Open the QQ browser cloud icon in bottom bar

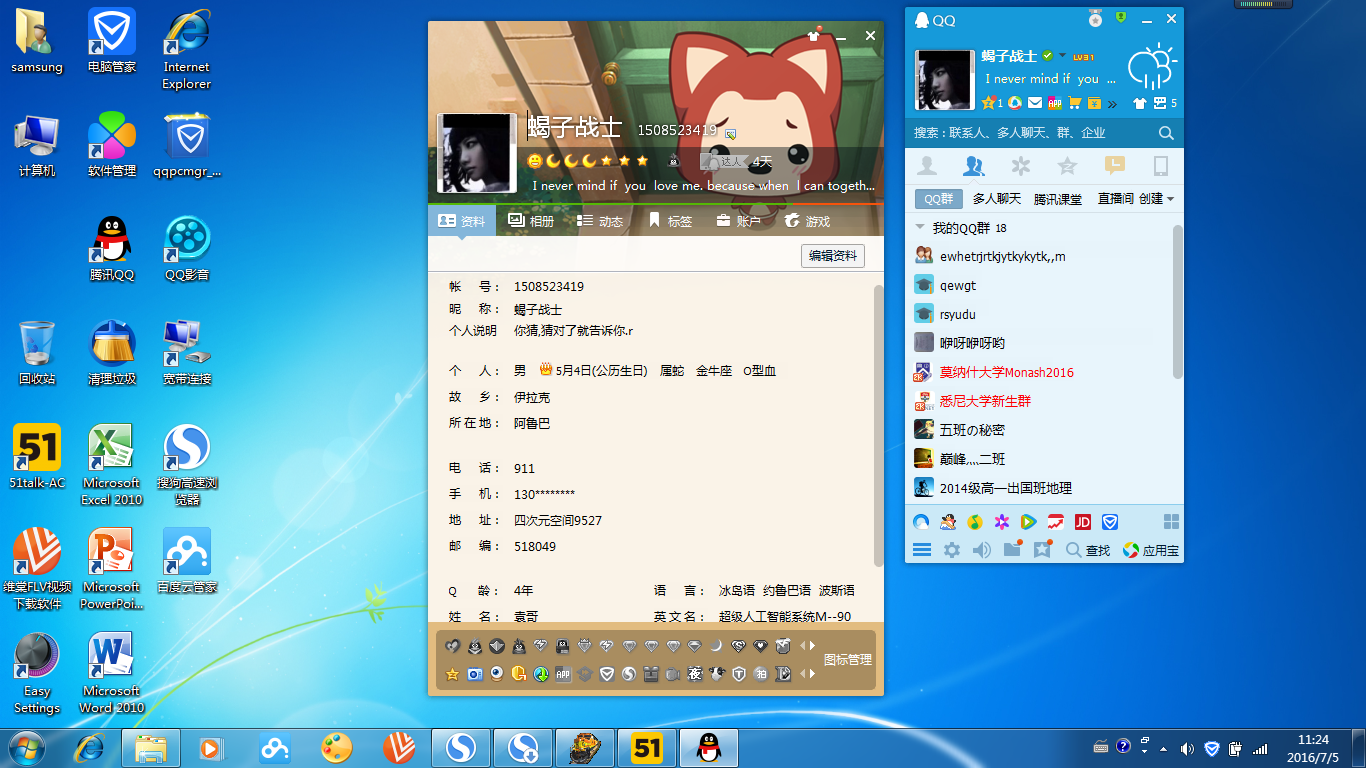tap(921, 522)
